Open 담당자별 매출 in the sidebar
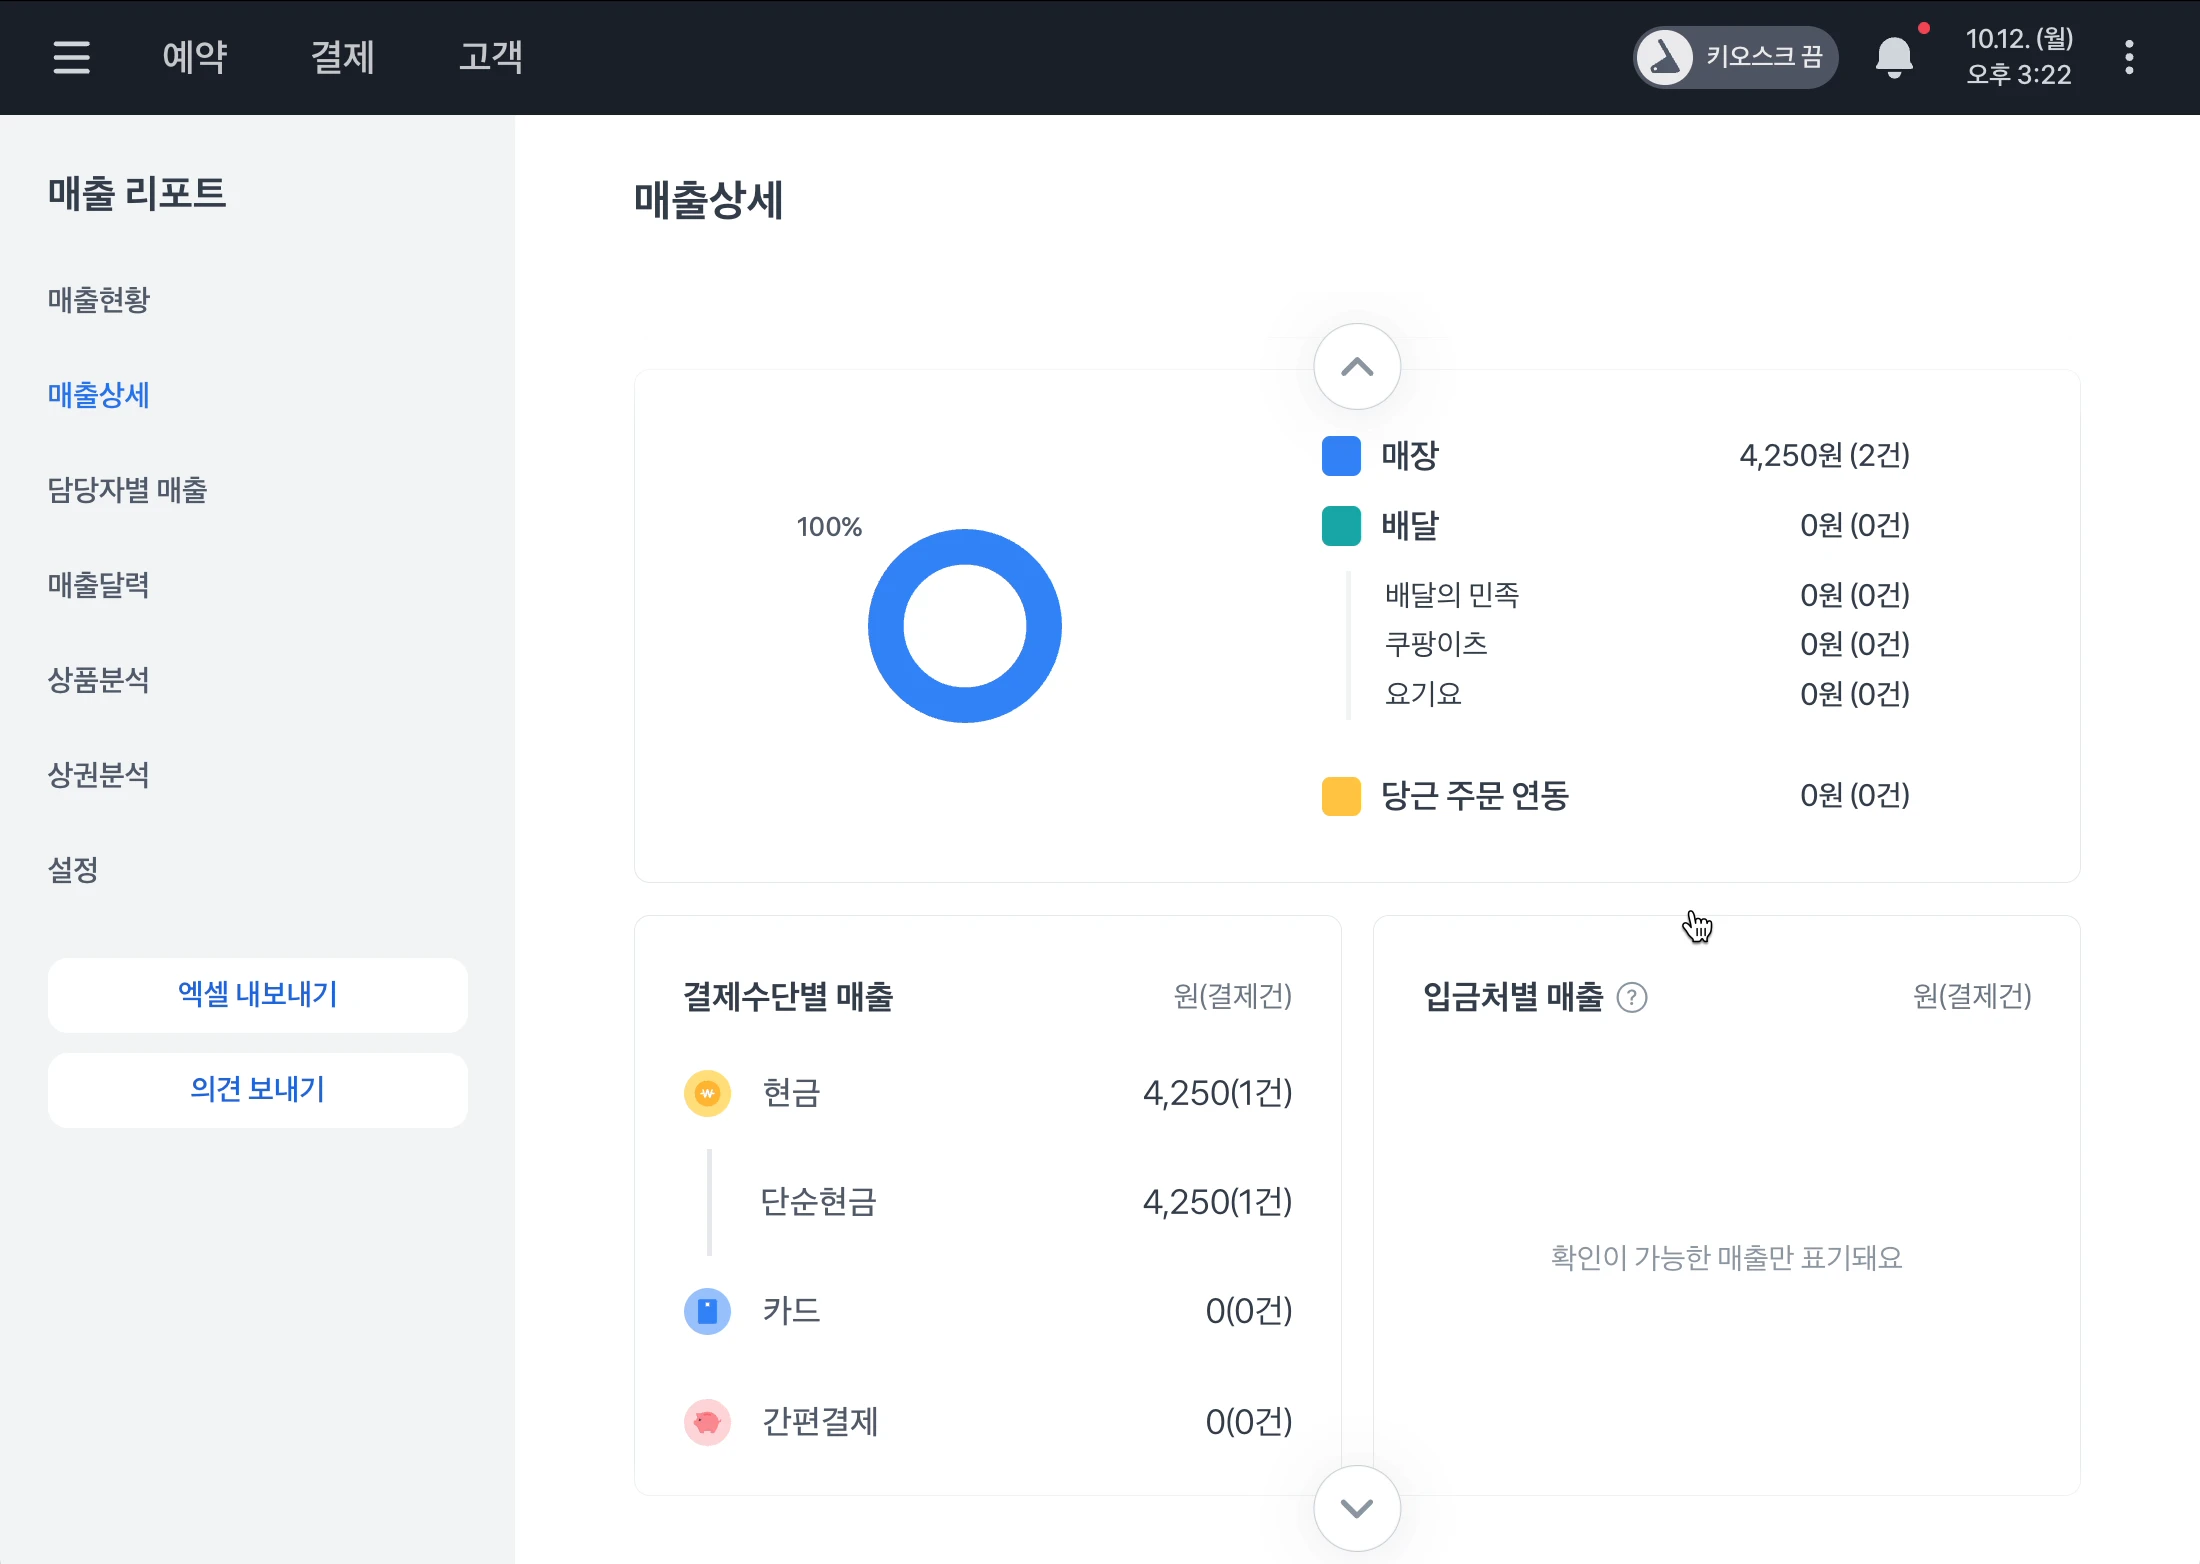 coord(127,490)
